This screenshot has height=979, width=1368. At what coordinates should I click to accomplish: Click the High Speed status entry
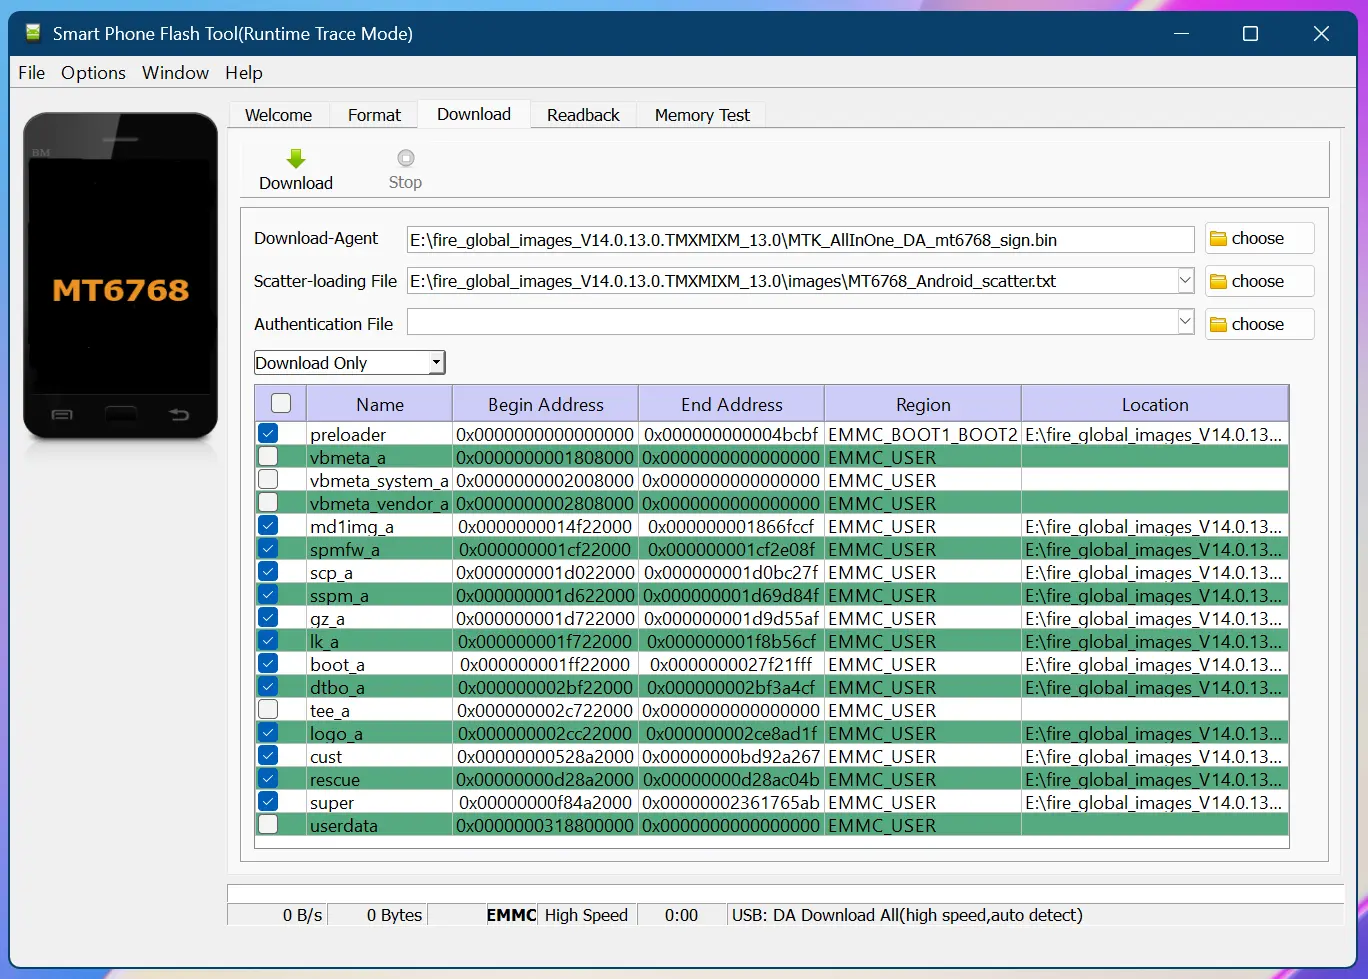pyautogui.click(x=586, y=914)
